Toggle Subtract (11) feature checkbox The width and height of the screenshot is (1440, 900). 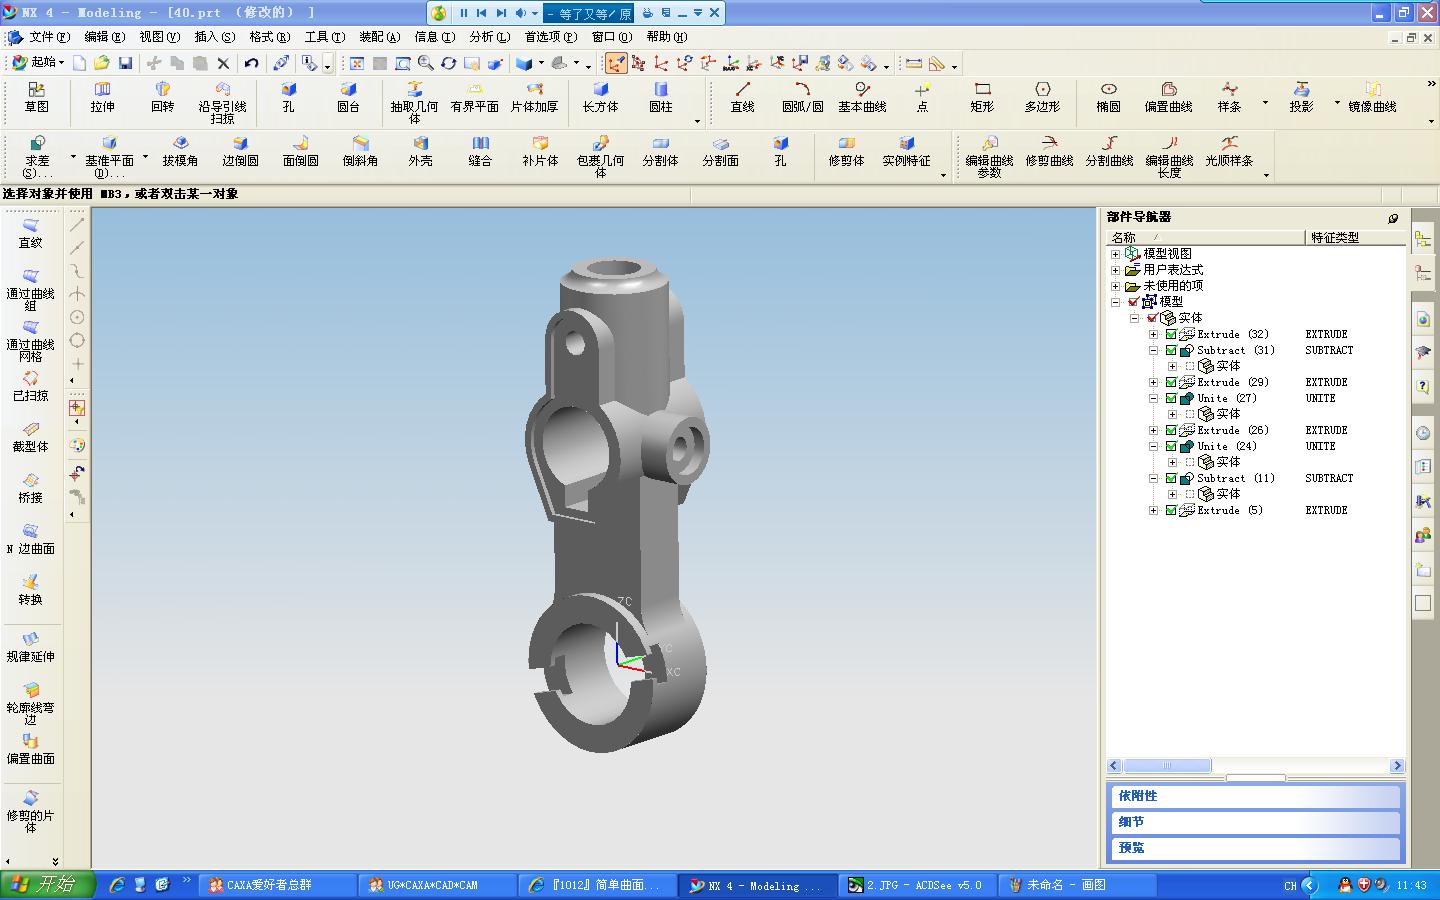[1171, 478]
